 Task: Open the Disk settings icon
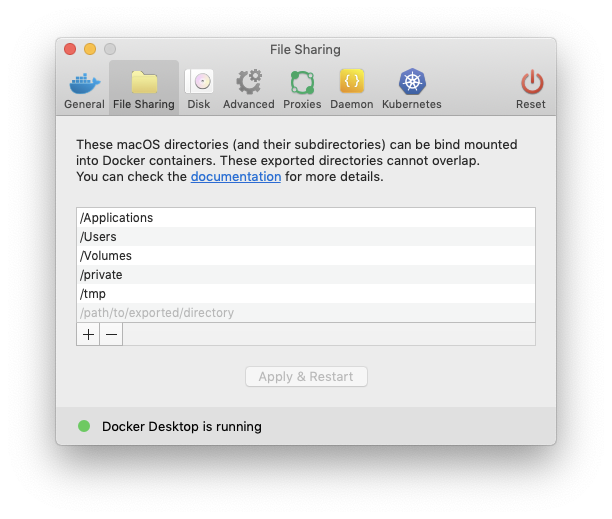(199, 81)
